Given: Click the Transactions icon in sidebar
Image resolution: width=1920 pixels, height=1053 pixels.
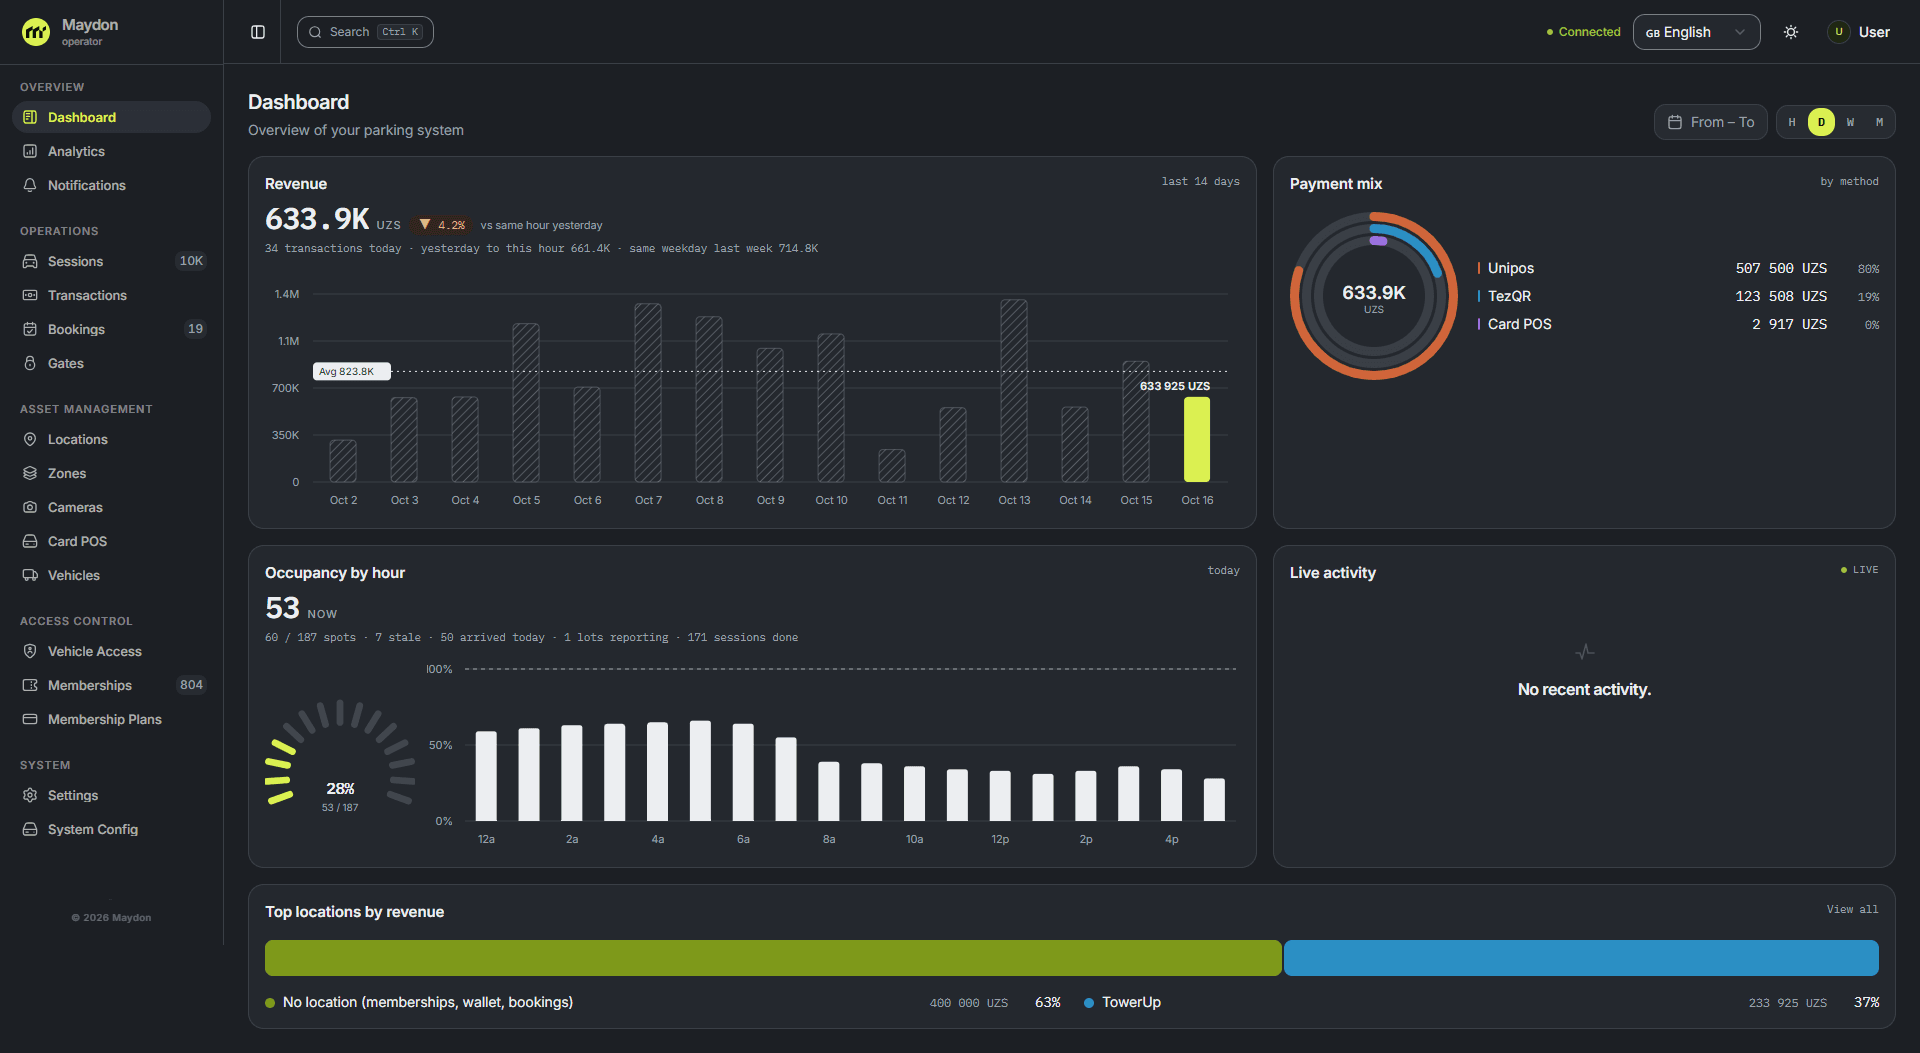Looking at the screenshot, I should tap(30, 295).
